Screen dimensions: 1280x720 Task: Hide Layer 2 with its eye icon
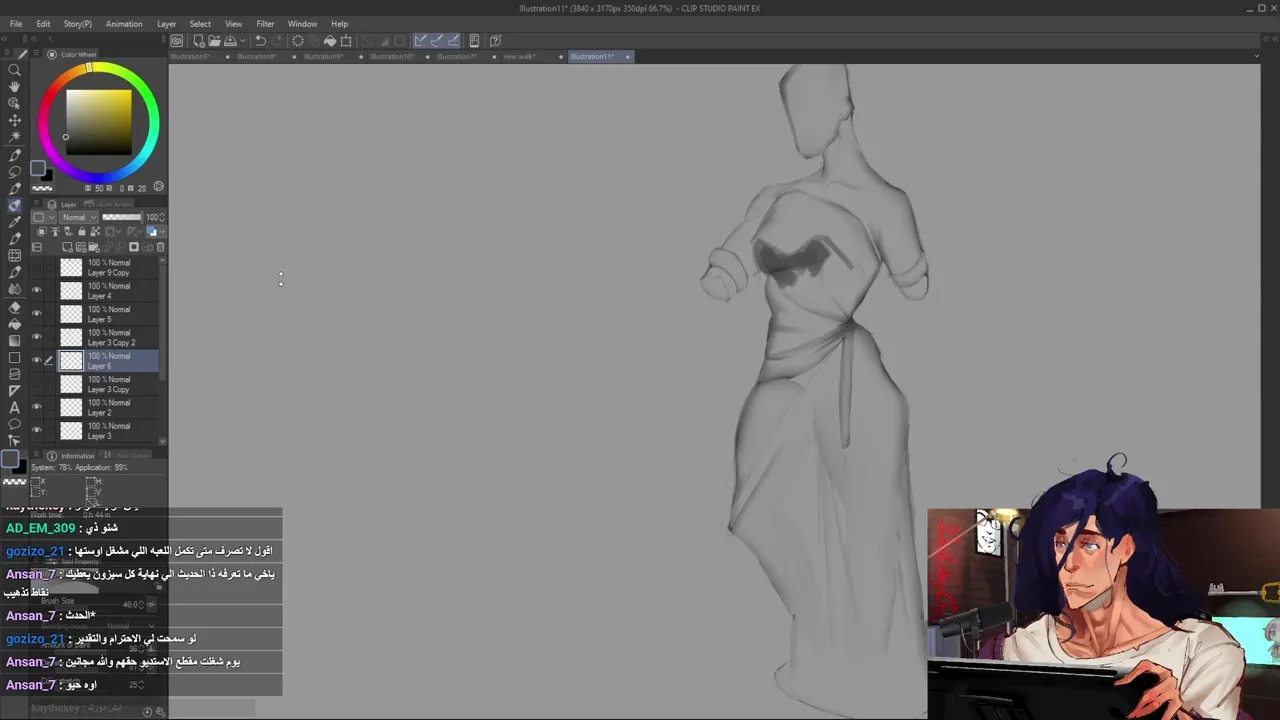click(x=37, y=407)
